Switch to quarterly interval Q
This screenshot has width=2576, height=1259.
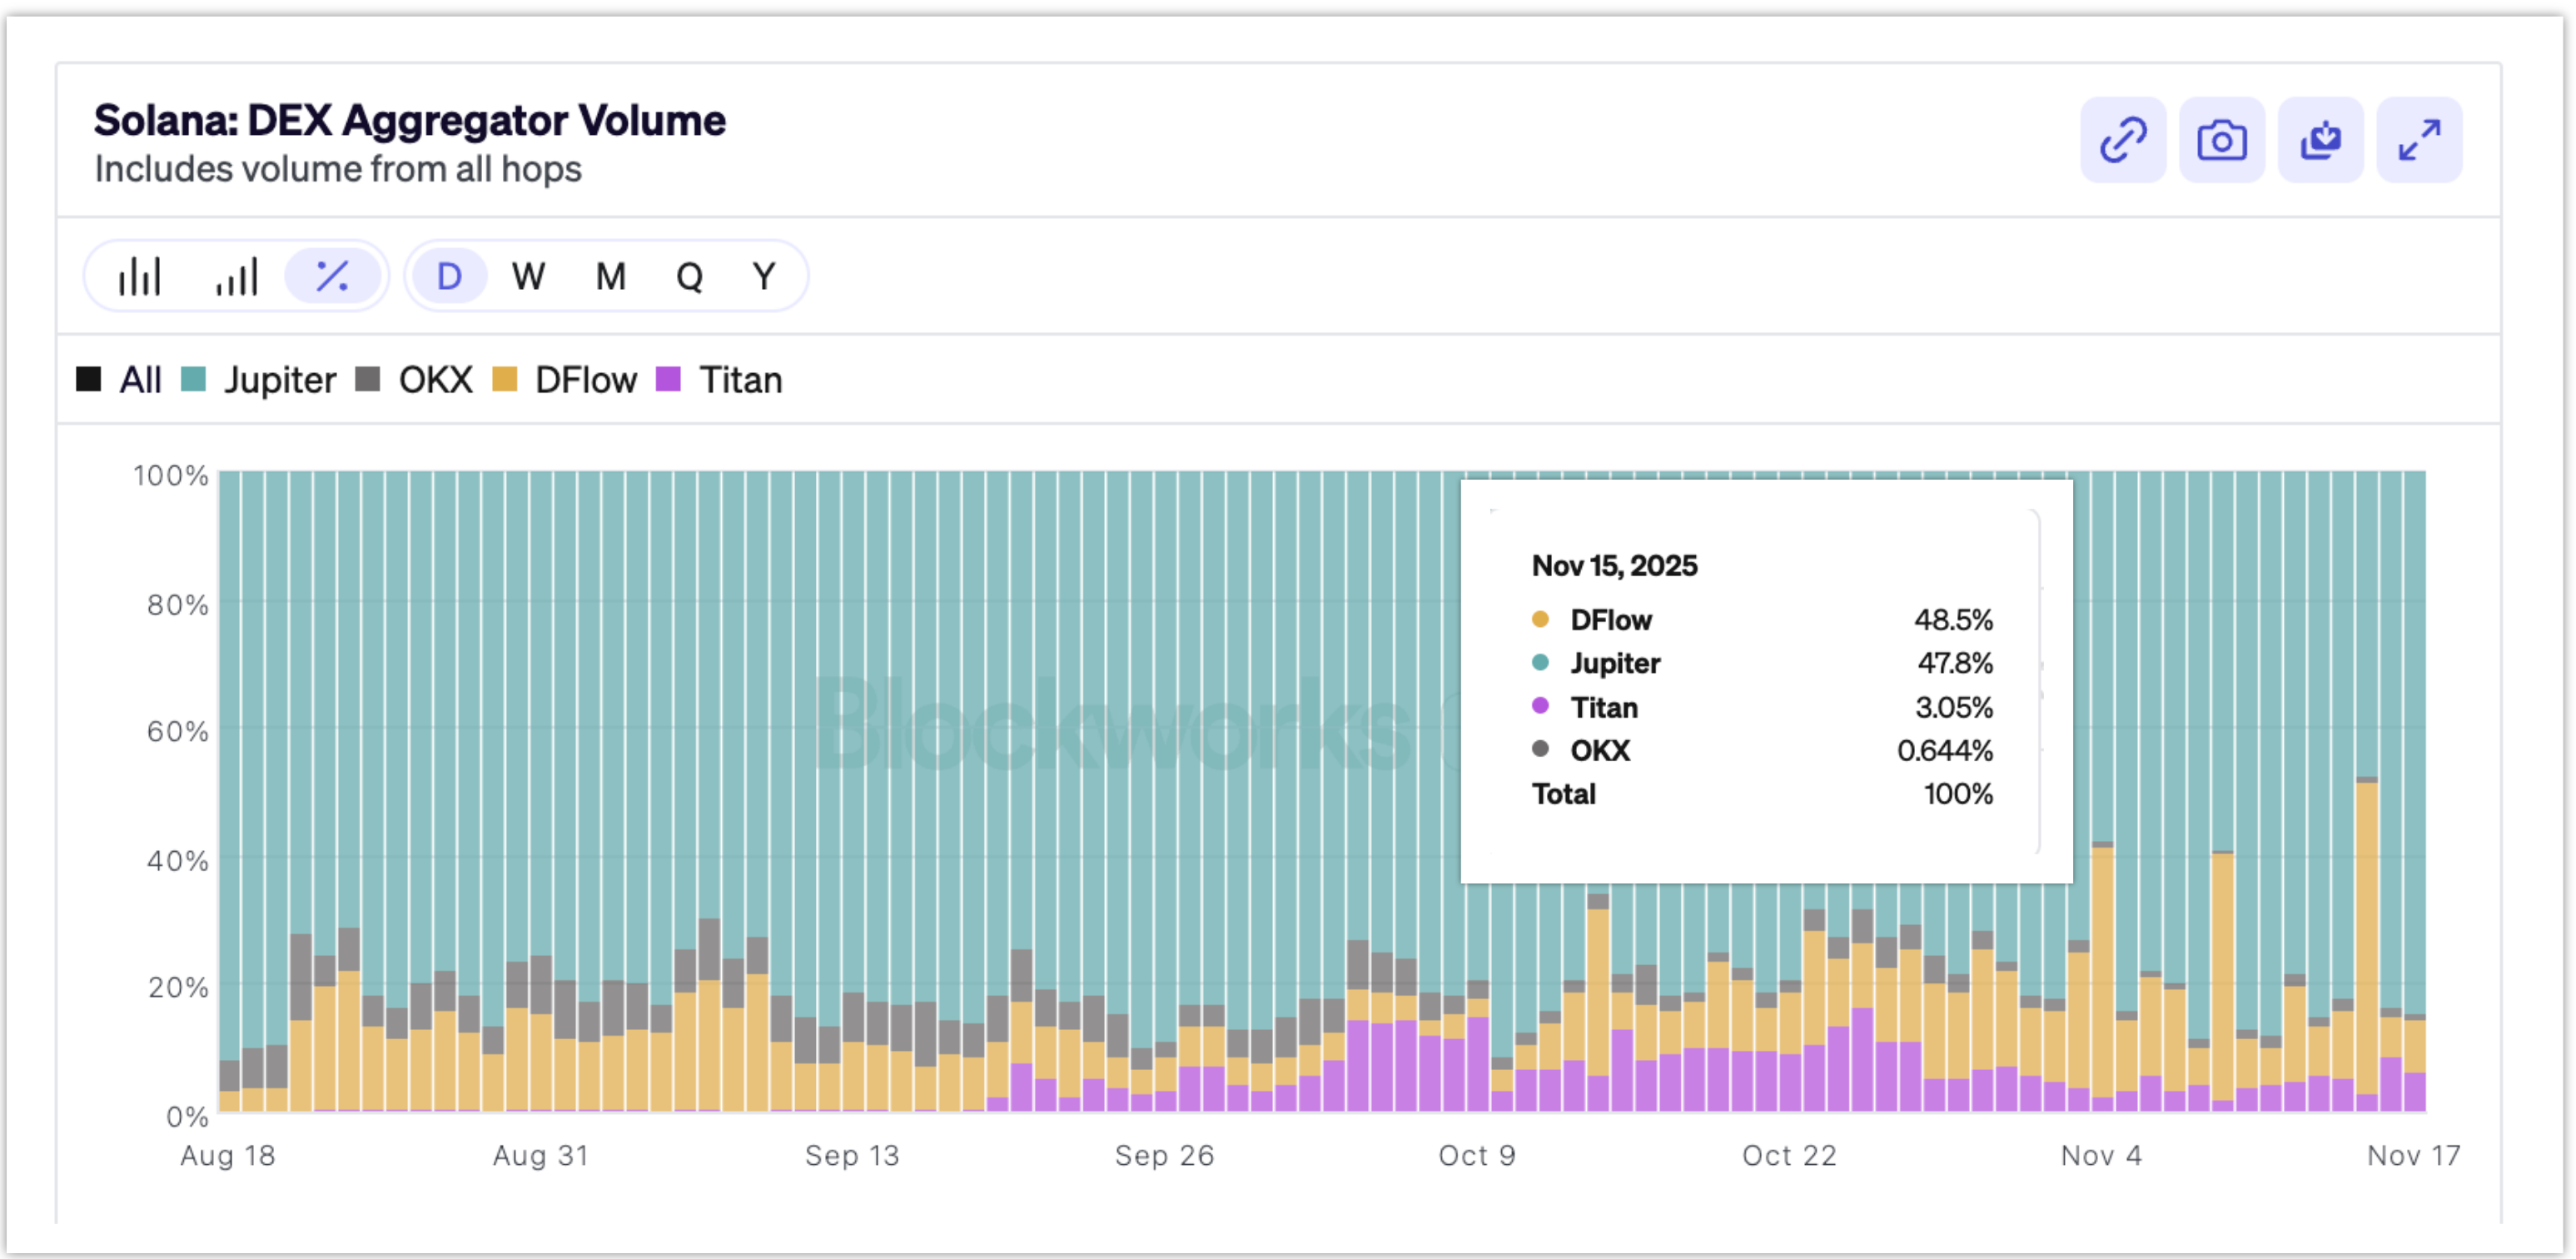[x=689, y=276]
